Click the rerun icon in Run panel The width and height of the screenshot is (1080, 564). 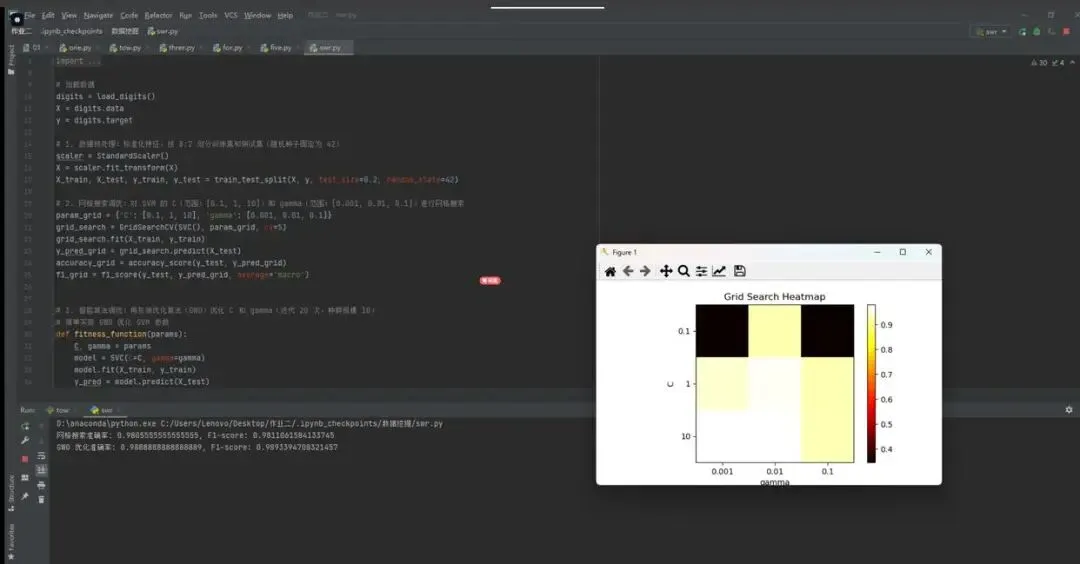25,426
